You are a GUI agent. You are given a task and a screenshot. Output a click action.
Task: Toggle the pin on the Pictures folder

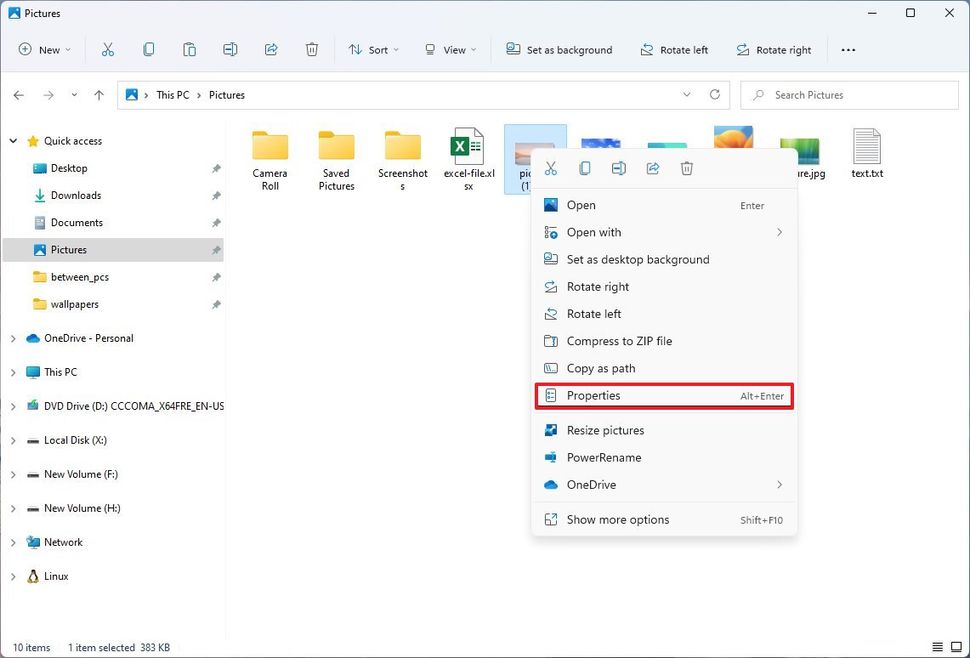216,249
